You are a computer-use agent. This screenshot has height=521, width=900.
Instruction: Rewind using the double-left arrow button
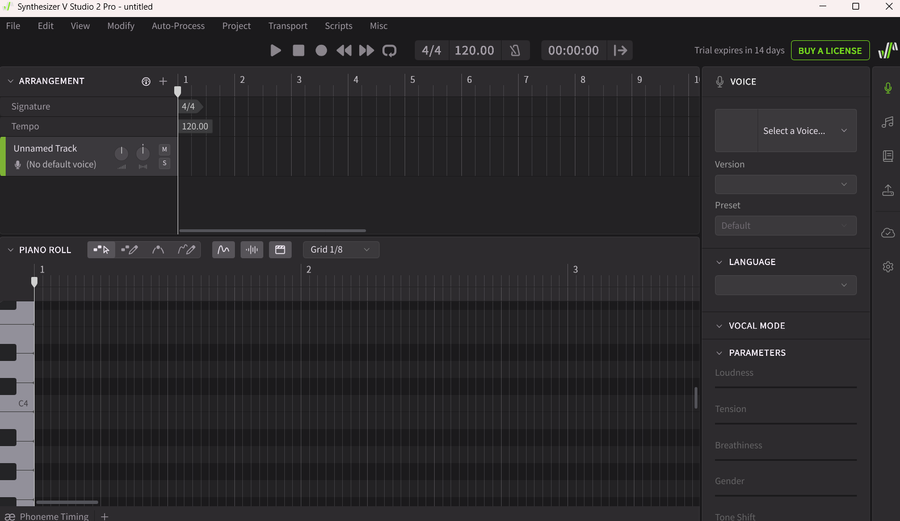point(344,50)
